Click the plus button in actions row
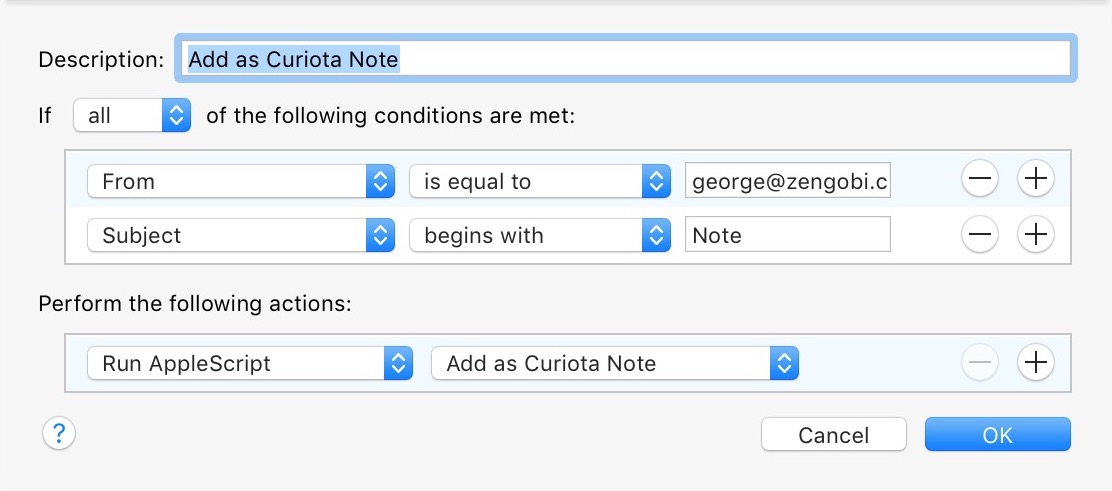1112x491 pixels. 1035,363
